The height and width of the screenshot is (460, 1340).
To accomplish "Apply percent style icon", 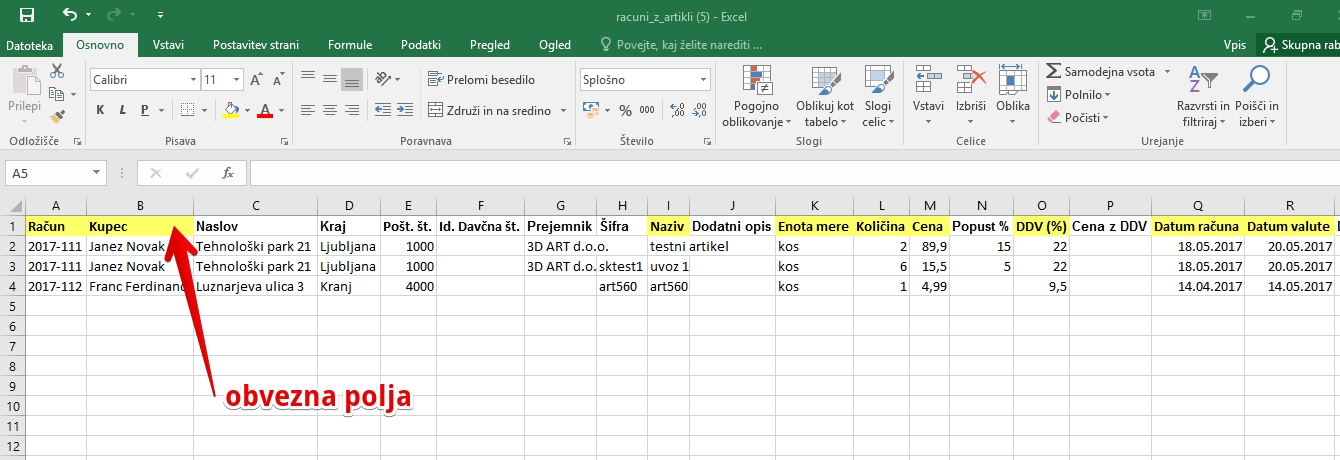I will (x=625, y=110).
